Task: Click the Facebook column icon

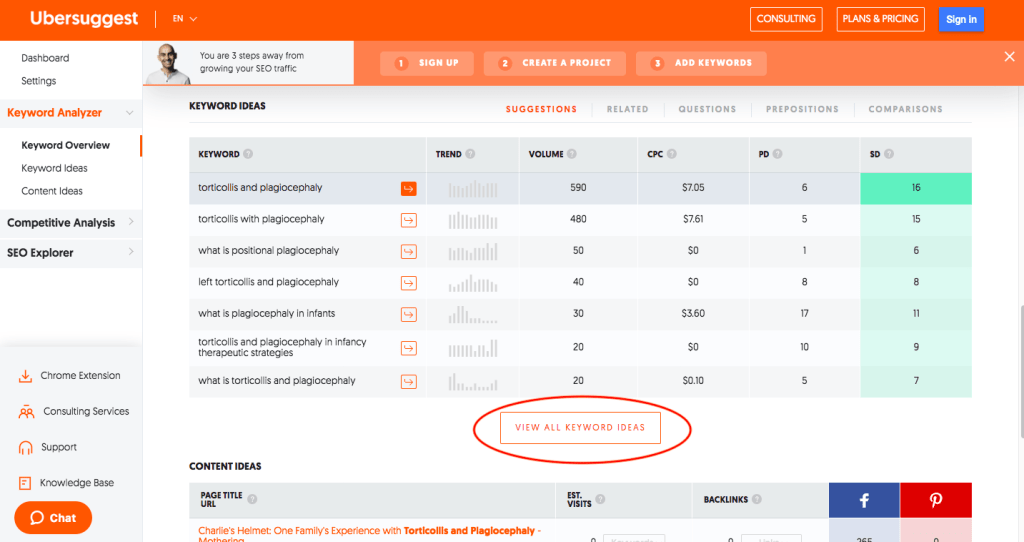Action: 864,500
